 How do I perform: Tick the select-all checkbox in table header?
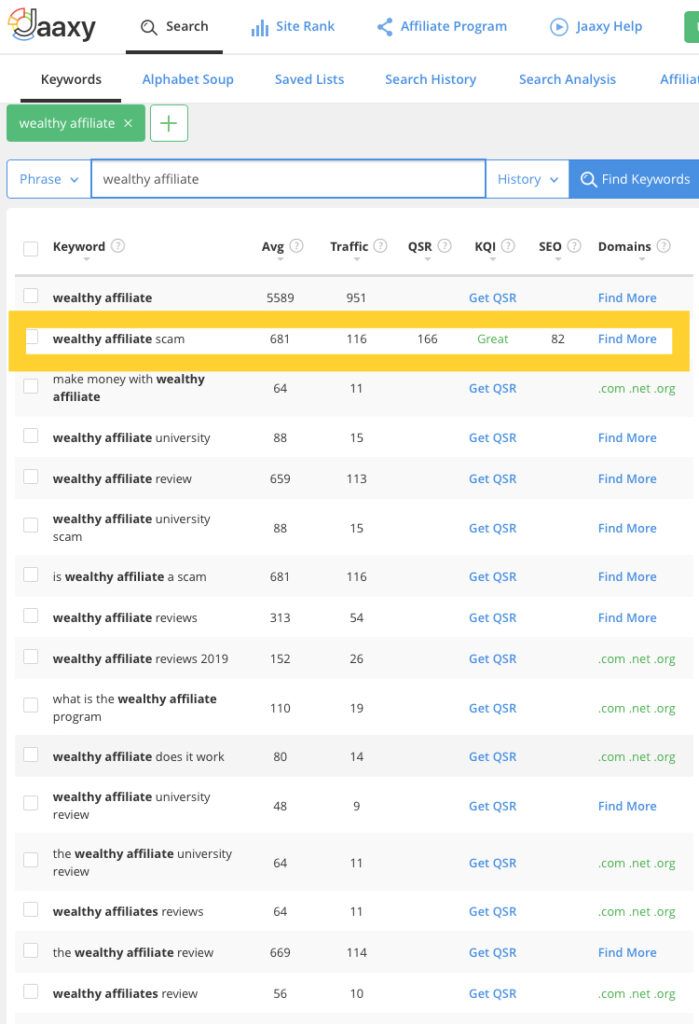(31, 248)
